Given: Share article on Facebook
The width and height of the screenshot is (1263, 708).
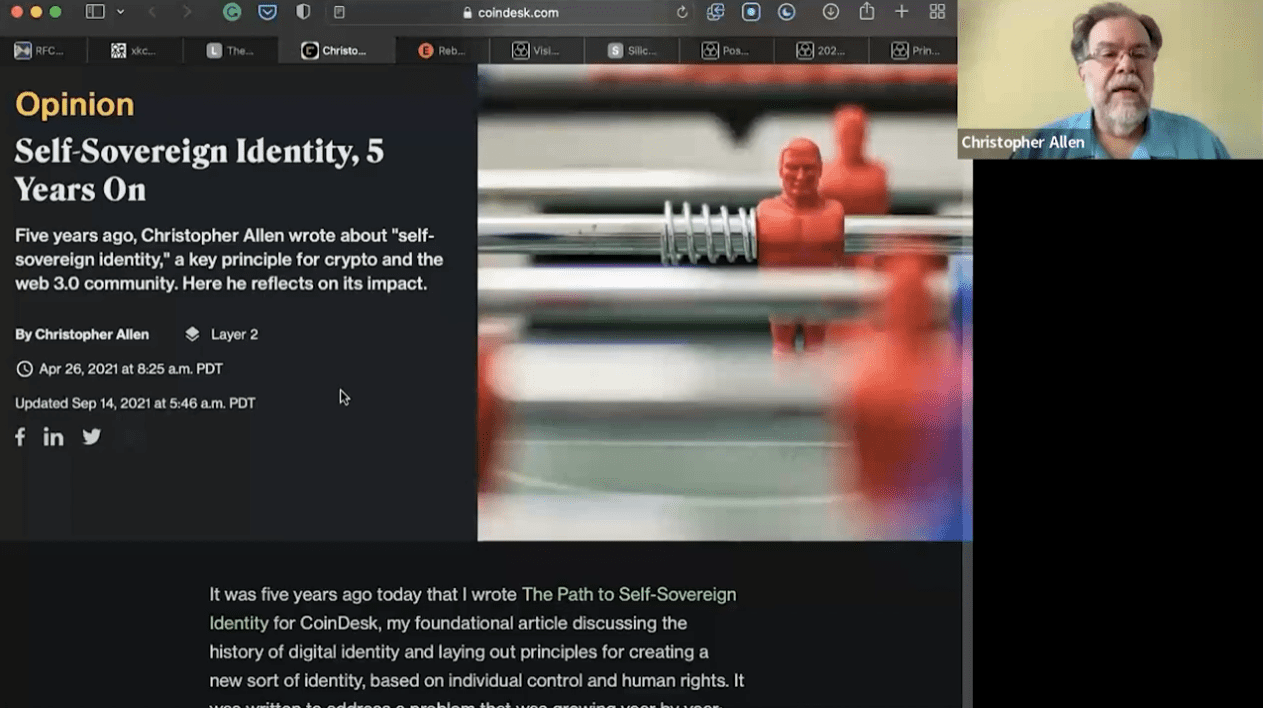Looking at the screenshot, I should 20,437.
